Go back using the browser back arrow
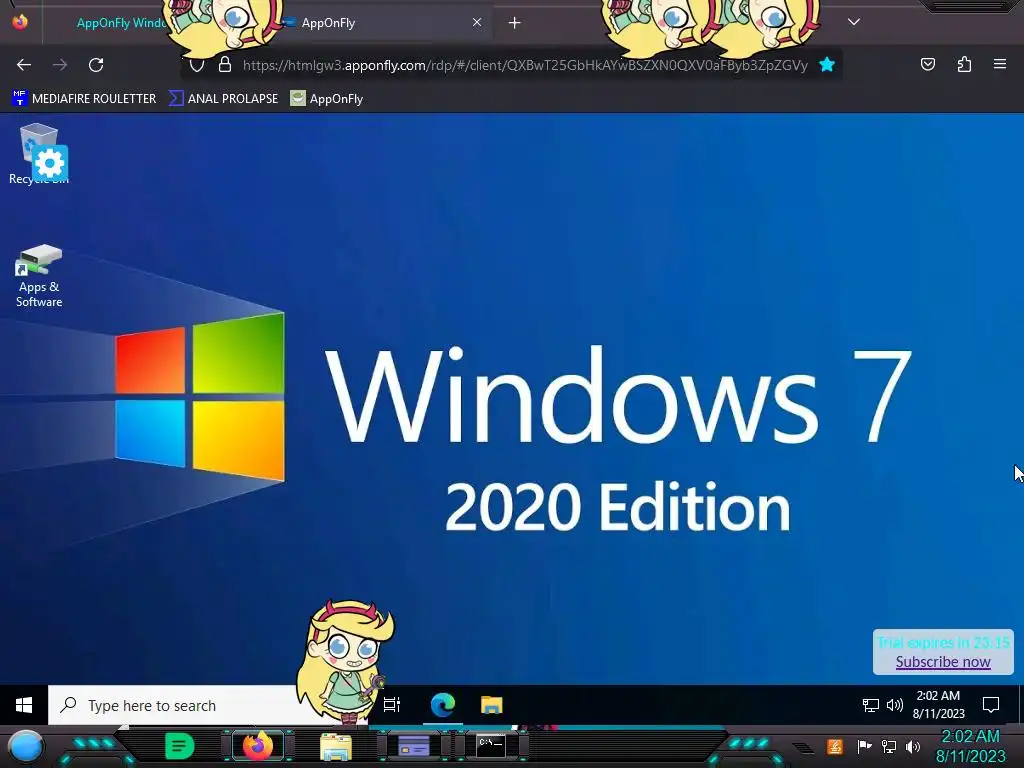 pyautogui.click(x=24, y=65)
